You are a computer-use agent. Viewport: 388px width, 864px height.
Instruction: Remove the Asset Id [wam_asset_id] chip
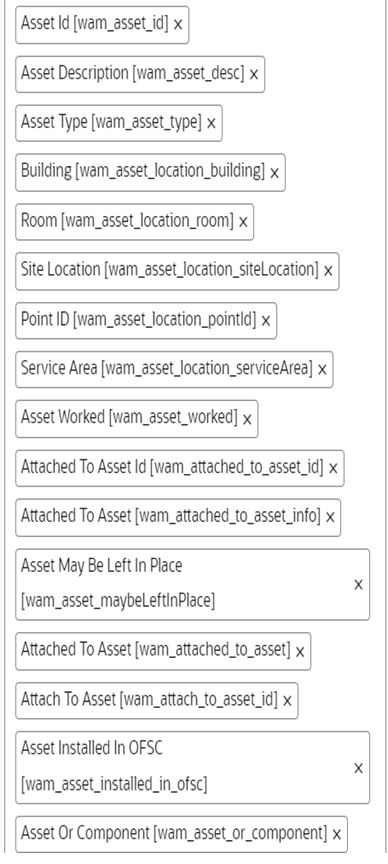click(177, 25)
